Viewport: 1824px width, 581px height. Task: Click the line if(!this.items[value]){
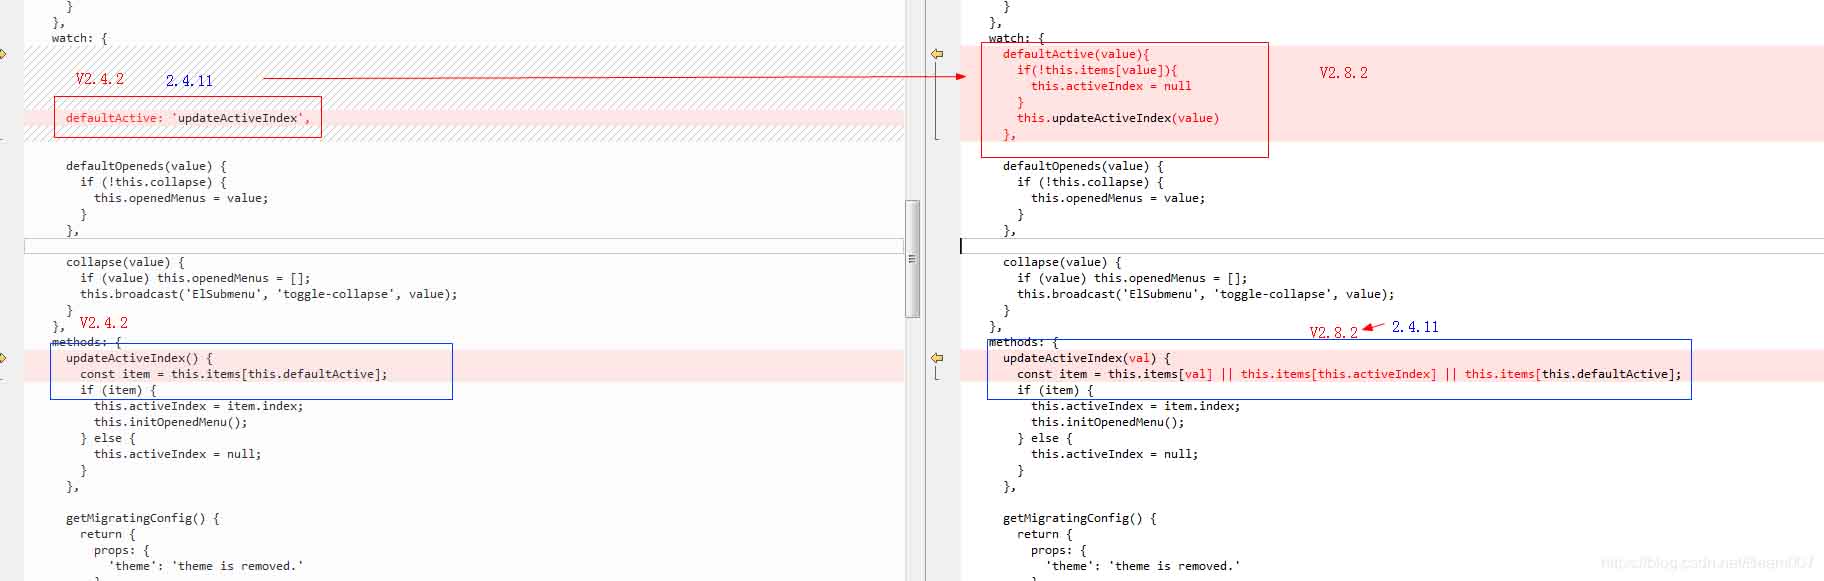pyautogui.click(x=1097, y=70)
